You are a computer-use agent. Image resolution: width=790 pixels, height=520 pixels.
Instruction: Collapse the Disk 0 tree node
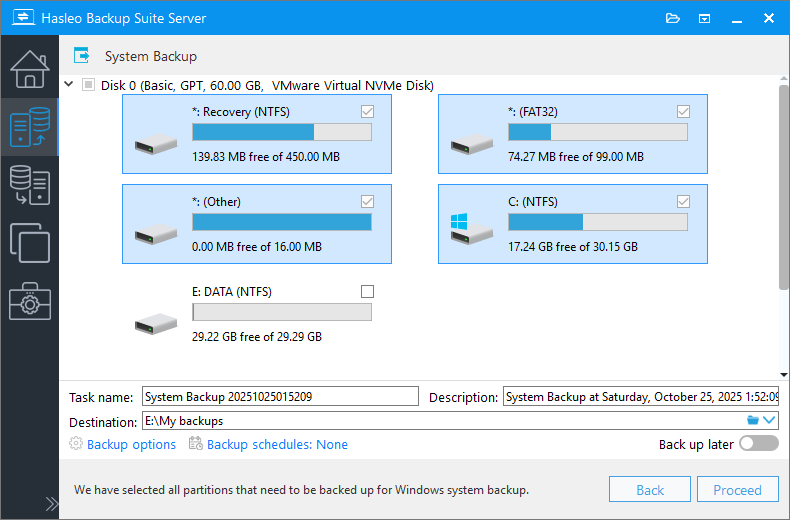69,84
